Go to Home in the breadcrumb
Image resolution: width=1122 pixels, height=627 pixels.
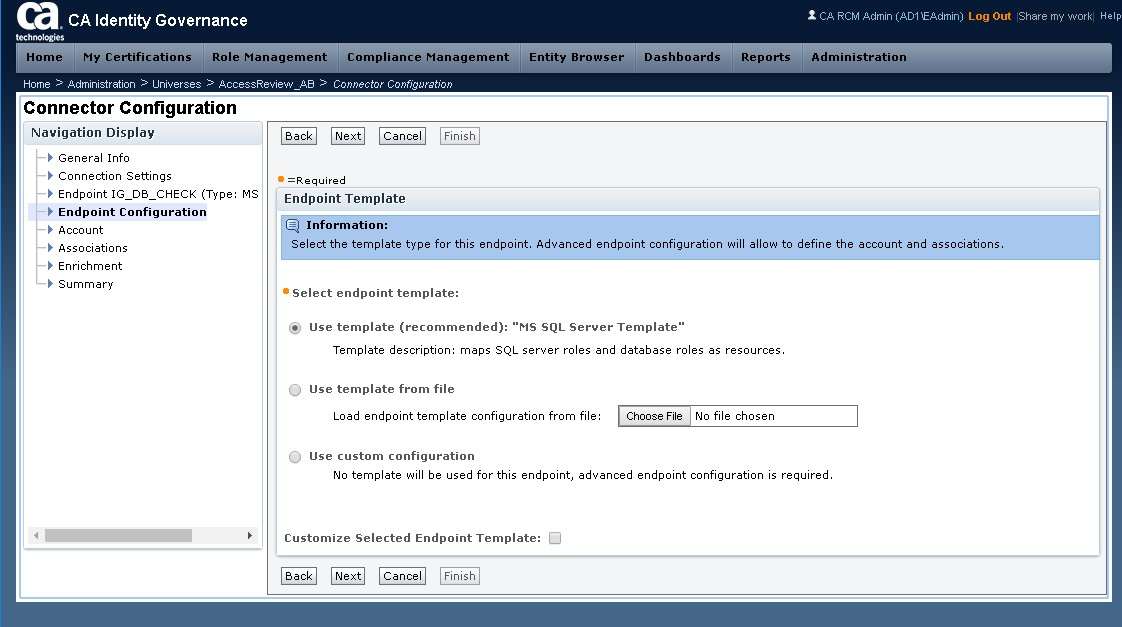pyautogui.click(x=36, y=84)
